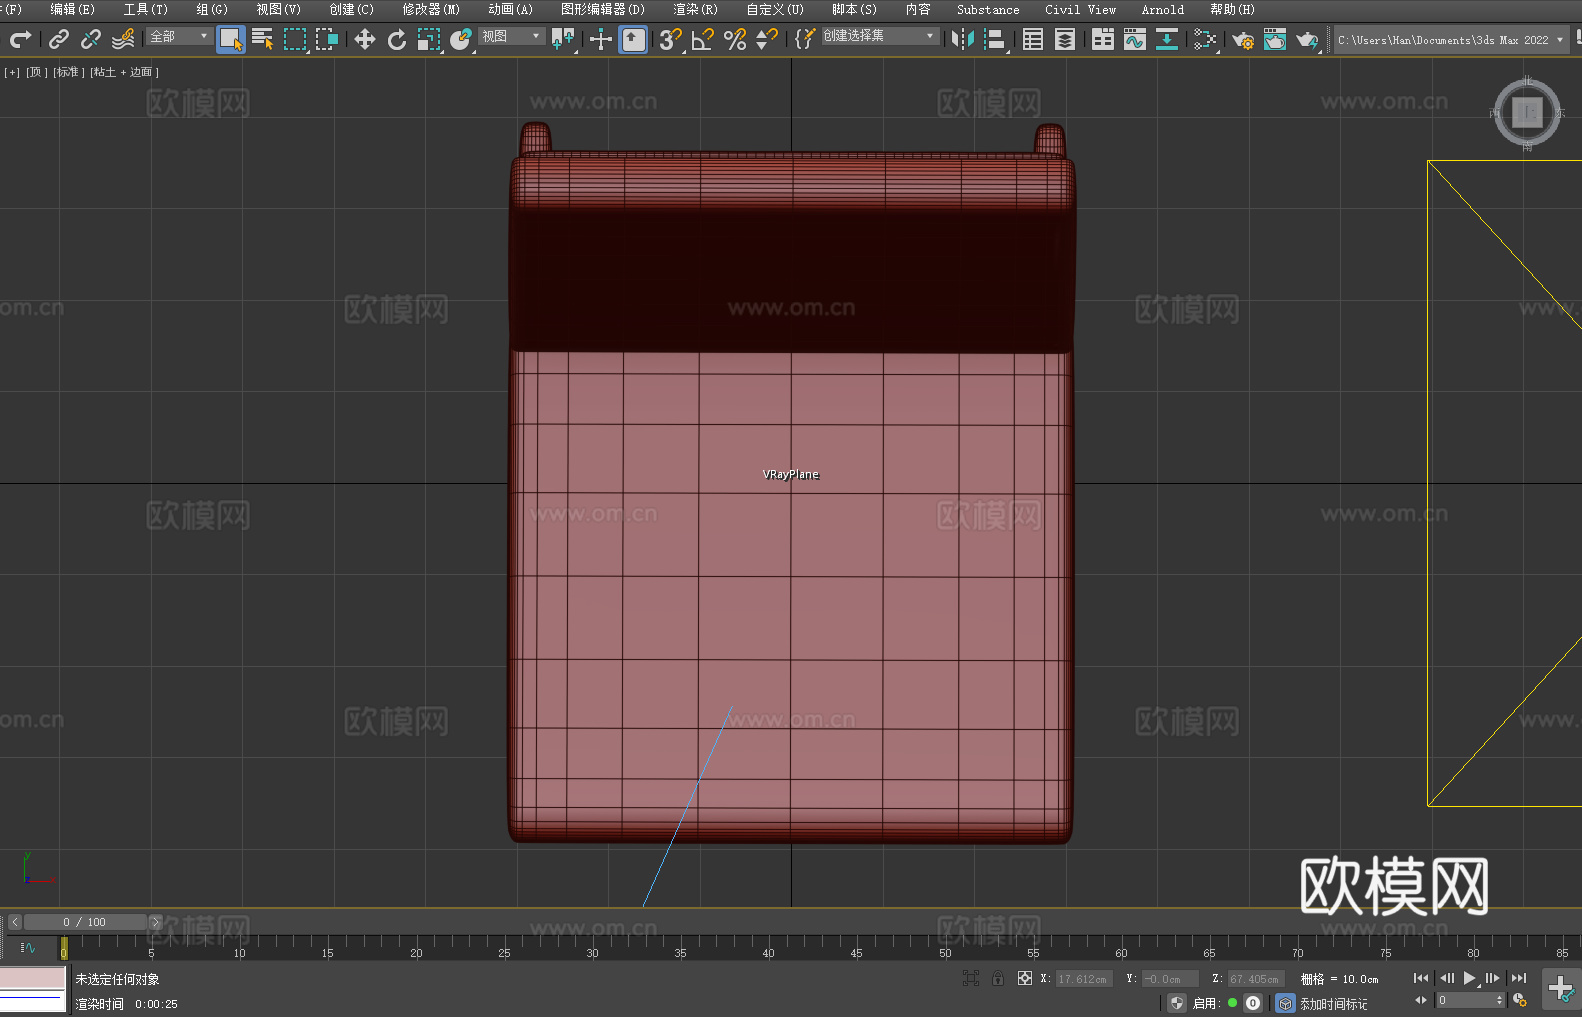Screen dimensions: 1582x1017
Task: Click the Redo arrow icon
Action: coord(20,39)
